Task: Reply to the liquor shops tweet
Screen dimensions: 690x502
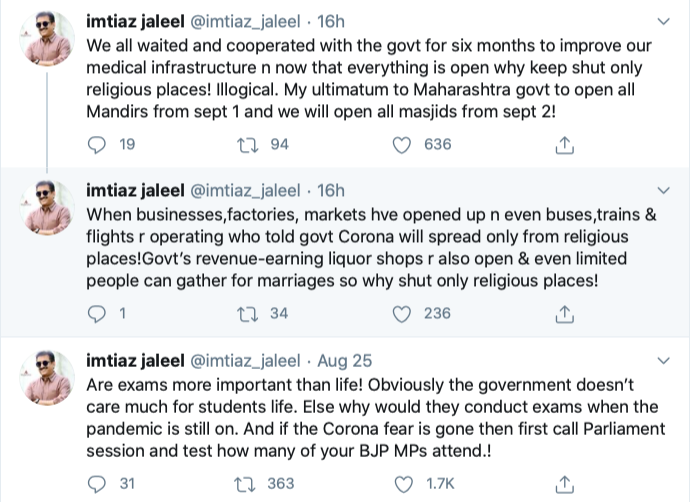Action: [98, 314]
